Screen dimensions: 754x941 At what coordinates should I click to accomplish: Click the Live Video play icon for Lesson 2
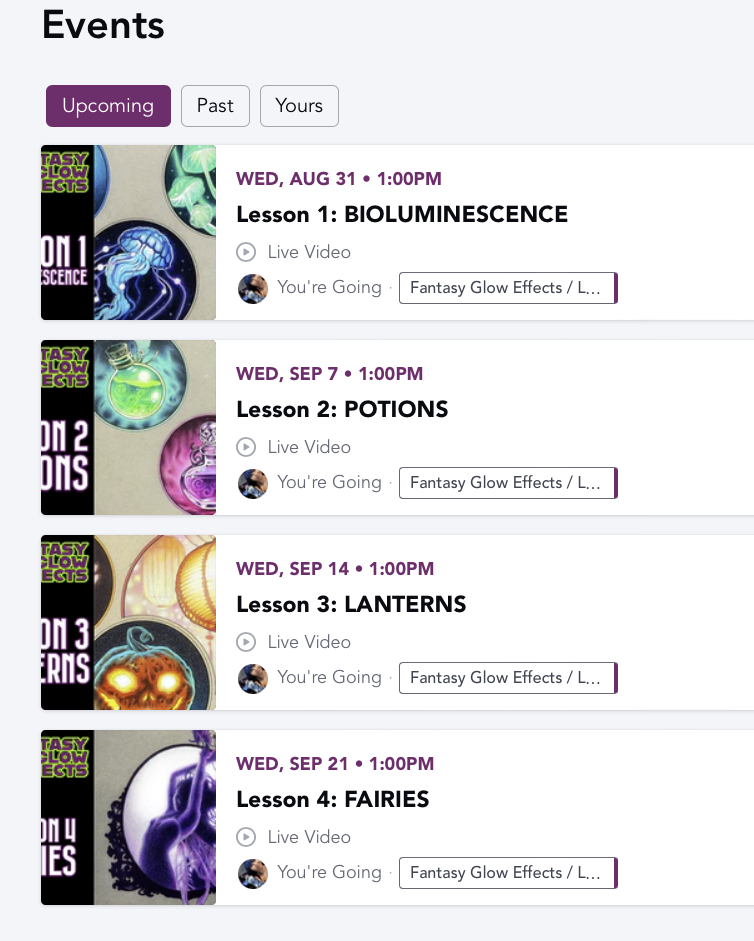click(x=246, y=447)
